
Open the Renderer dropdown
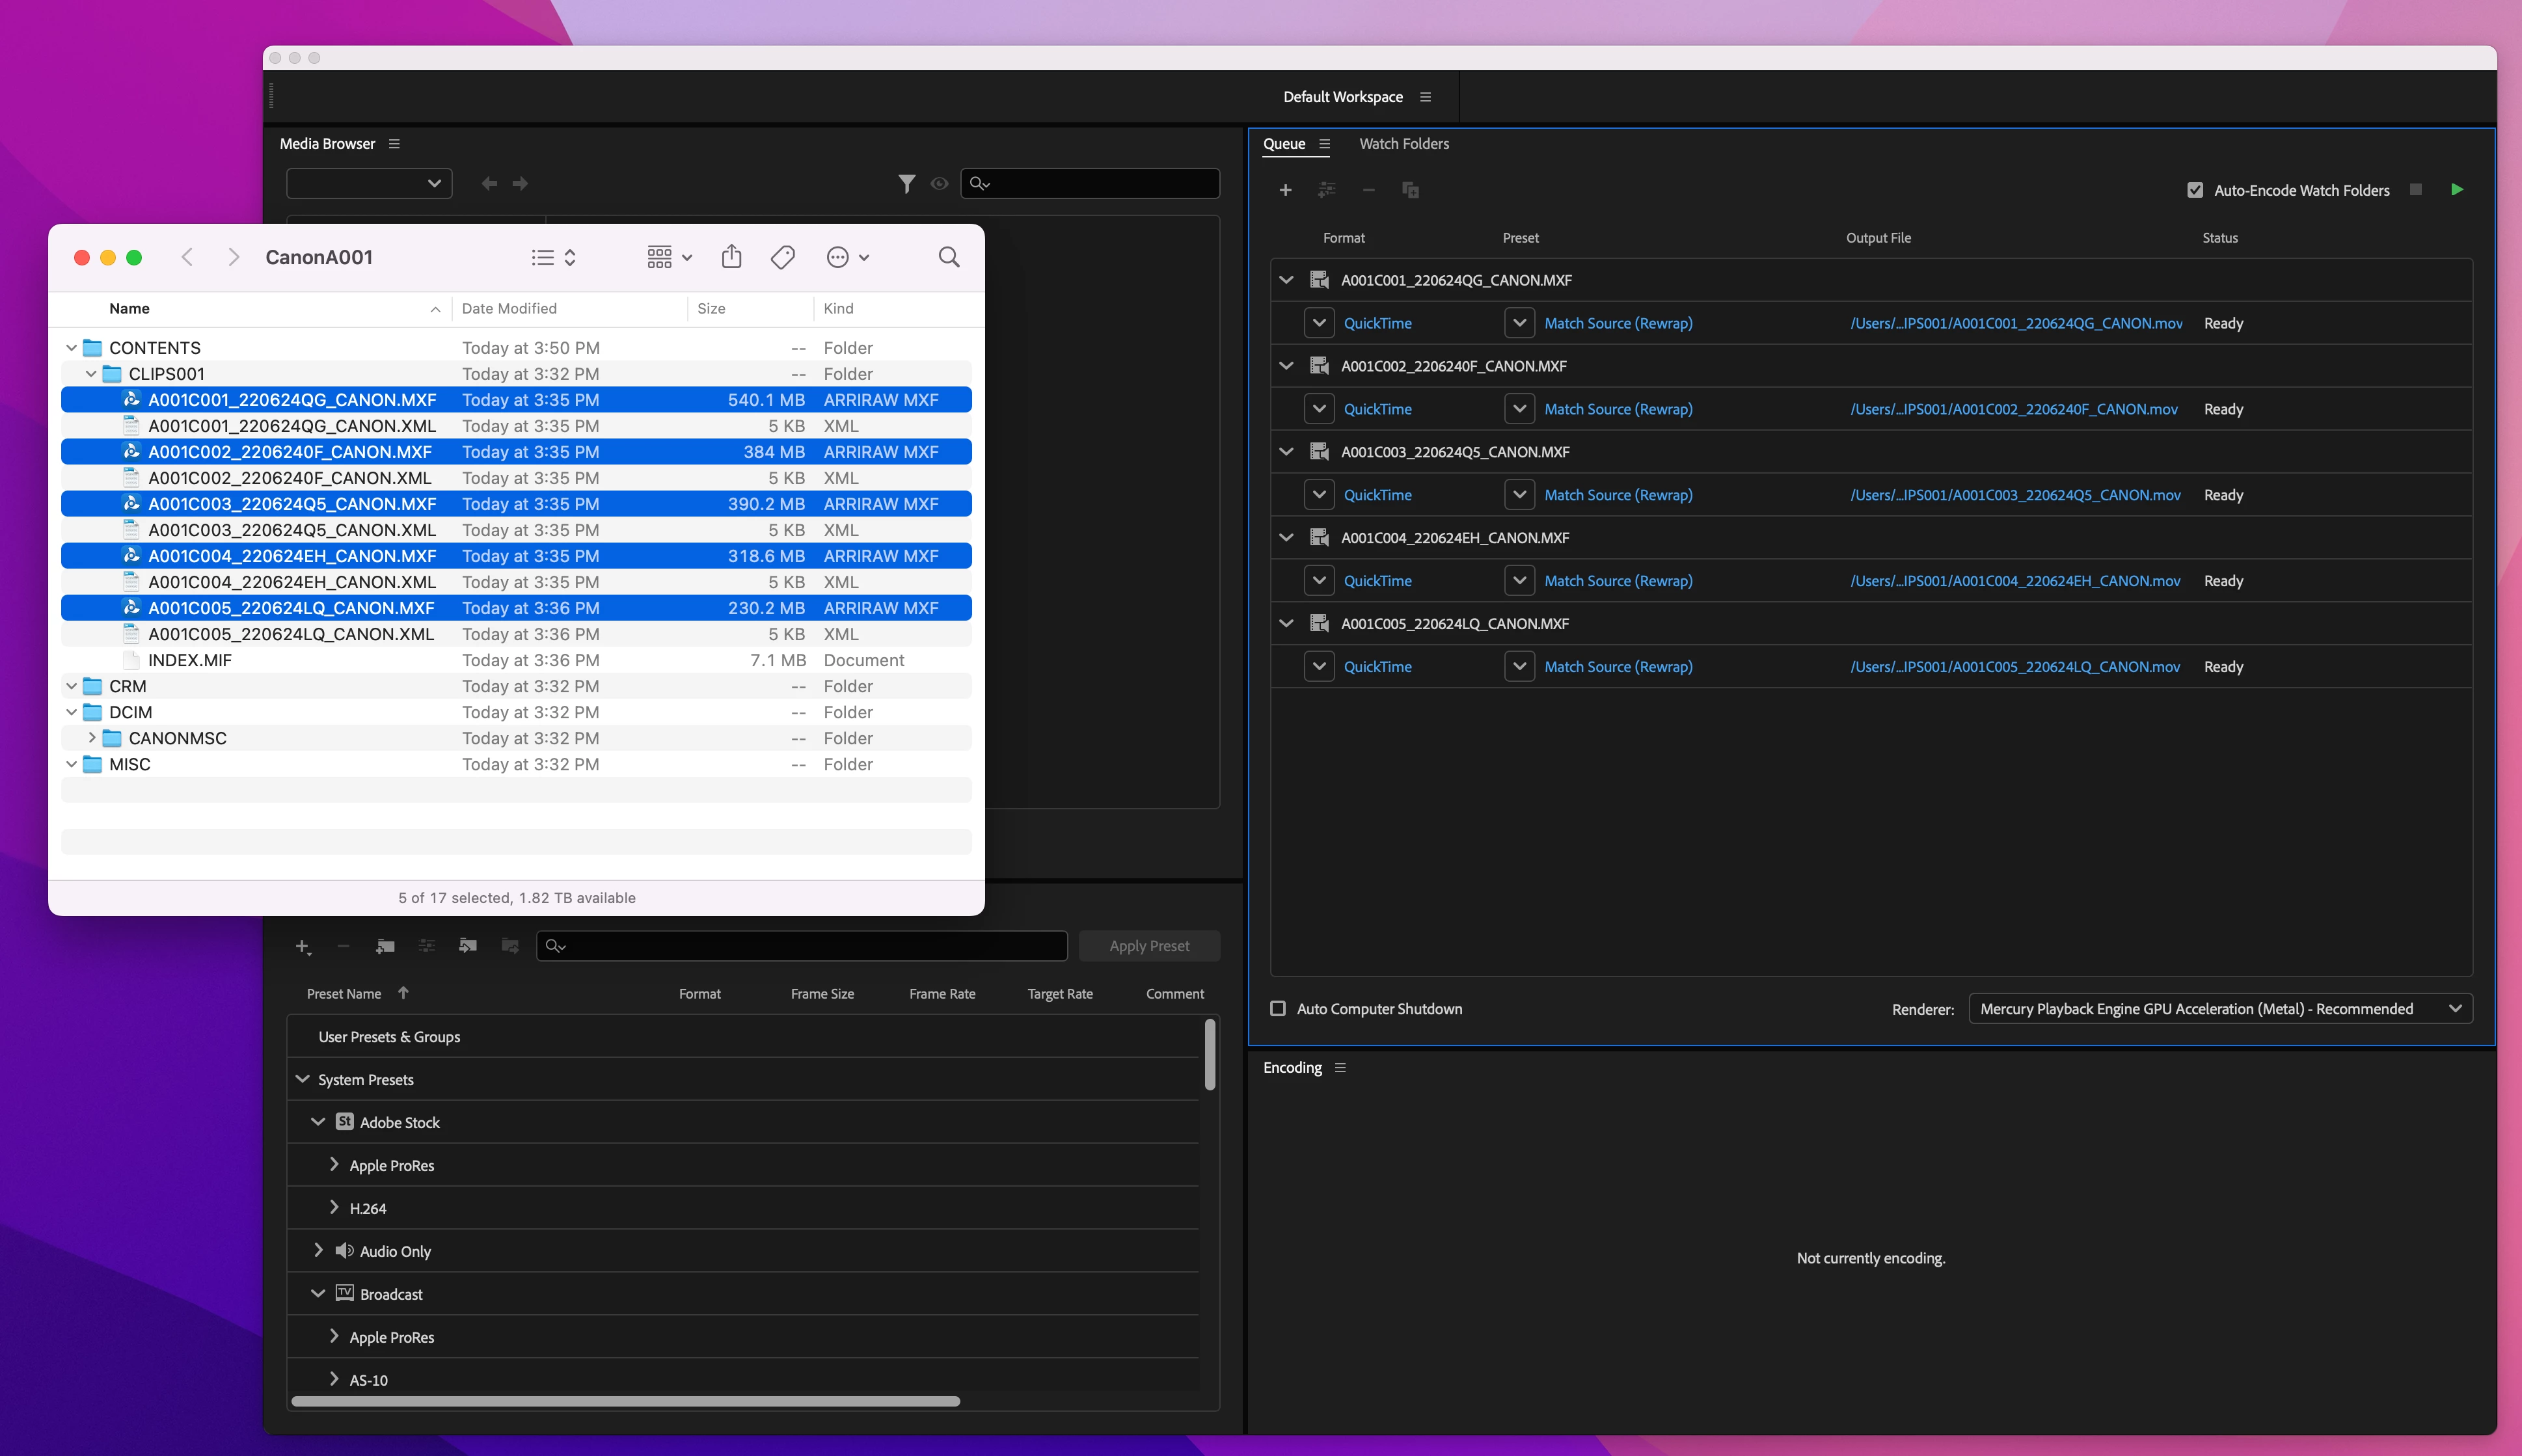tap(2219, 1008)
